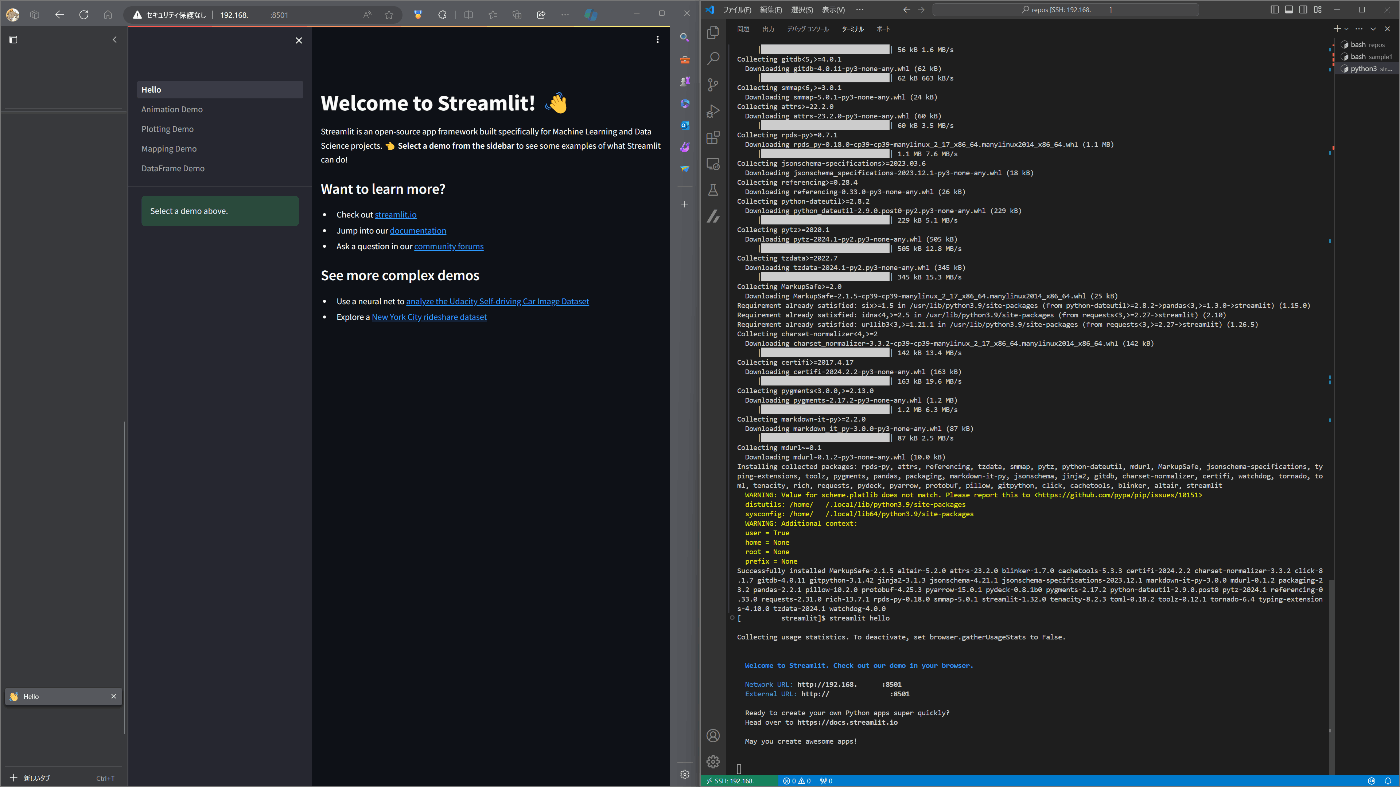This screenshot has width=1400, height=787.
Task: Open Udacity Self-driving Car Image Dataset link
Action: pos(497,301)
